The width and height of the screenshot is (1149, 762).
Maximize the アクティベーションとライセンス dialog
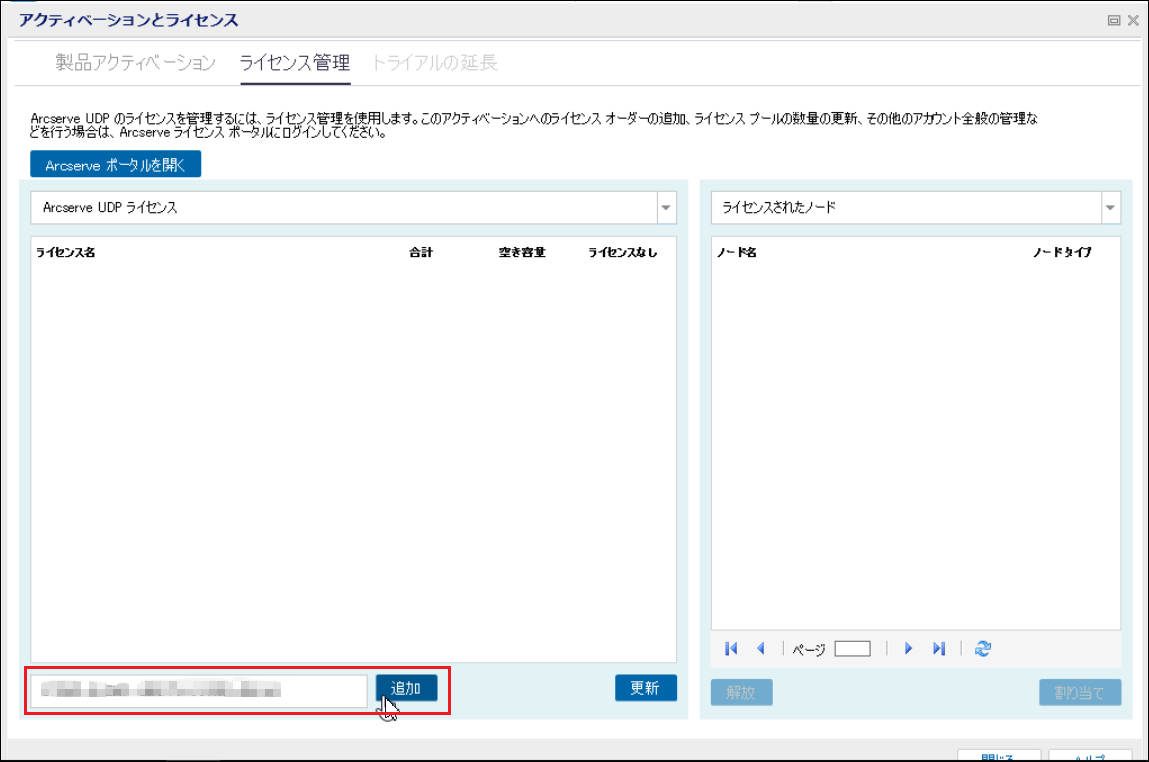1113,20
